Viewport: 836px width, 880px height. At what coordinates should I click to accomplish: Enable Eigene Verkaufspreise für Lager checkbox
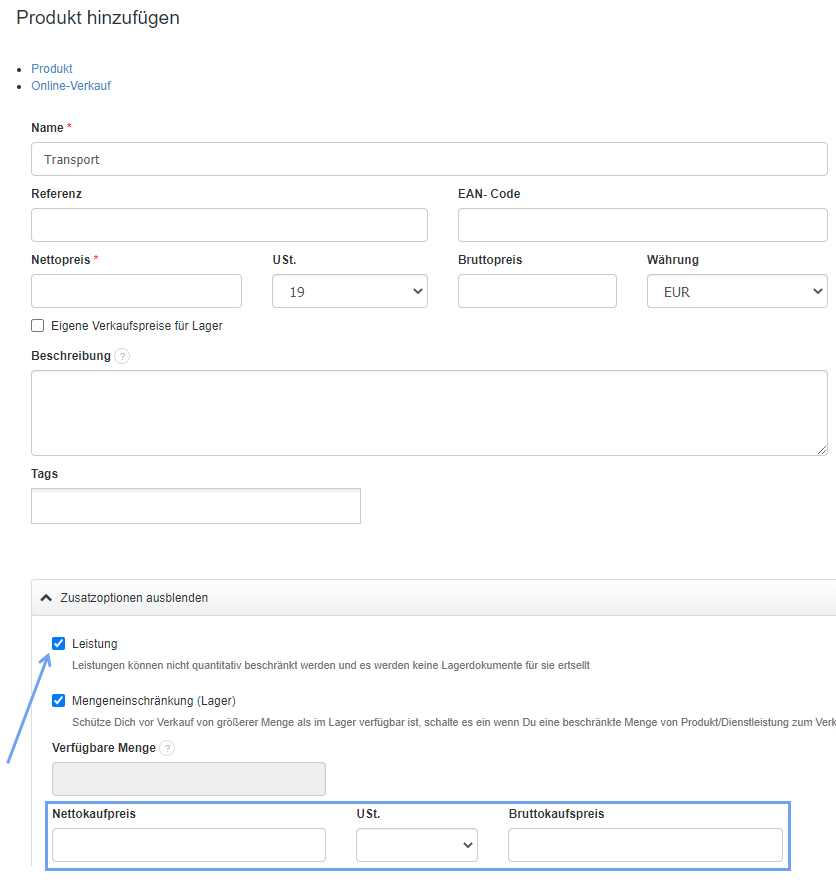pos(38,325)
